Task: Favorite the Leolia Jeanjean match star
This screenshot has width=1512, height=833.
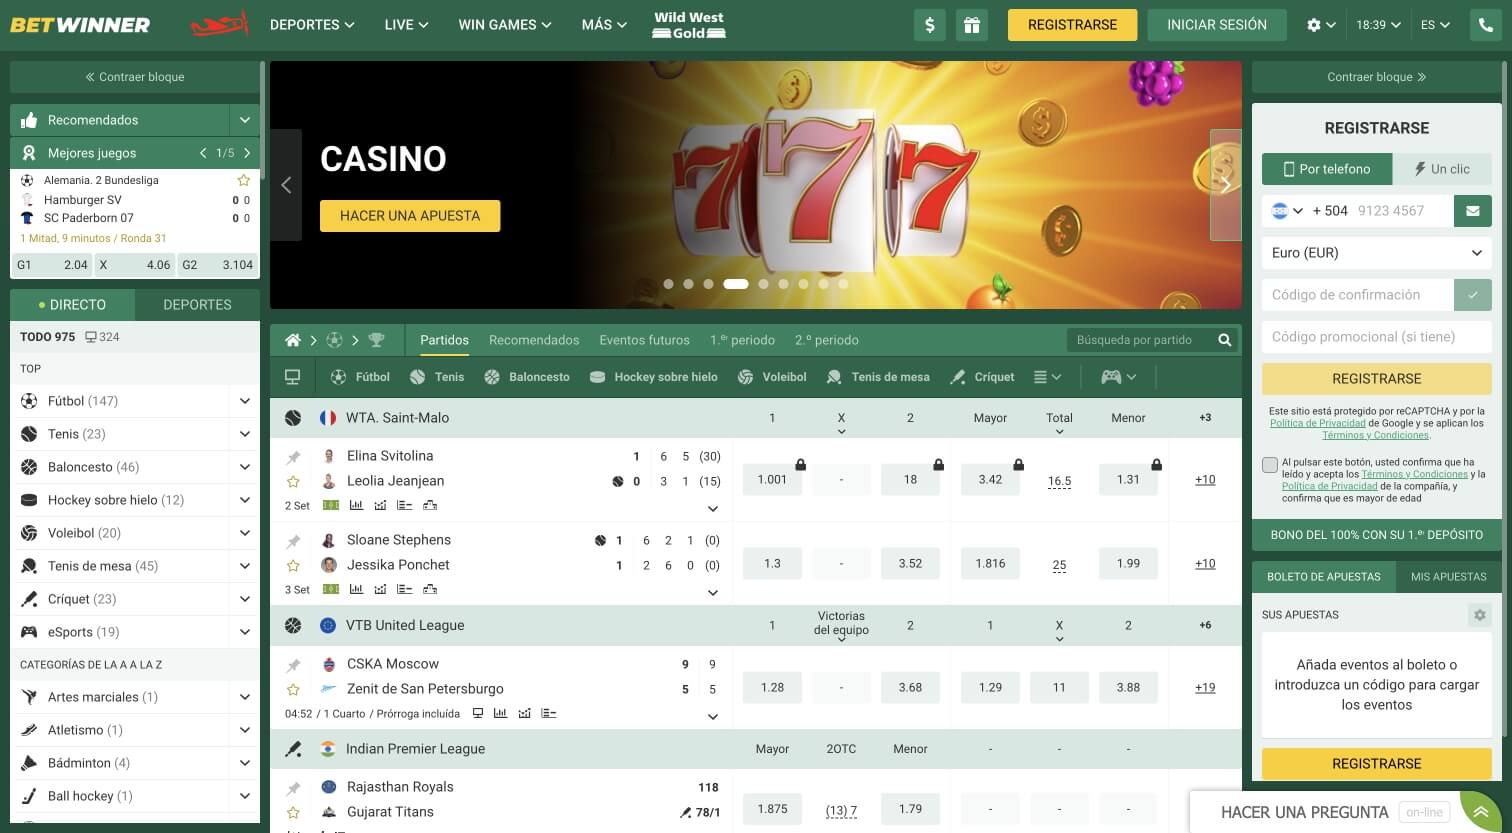Action: pos(293,481)
